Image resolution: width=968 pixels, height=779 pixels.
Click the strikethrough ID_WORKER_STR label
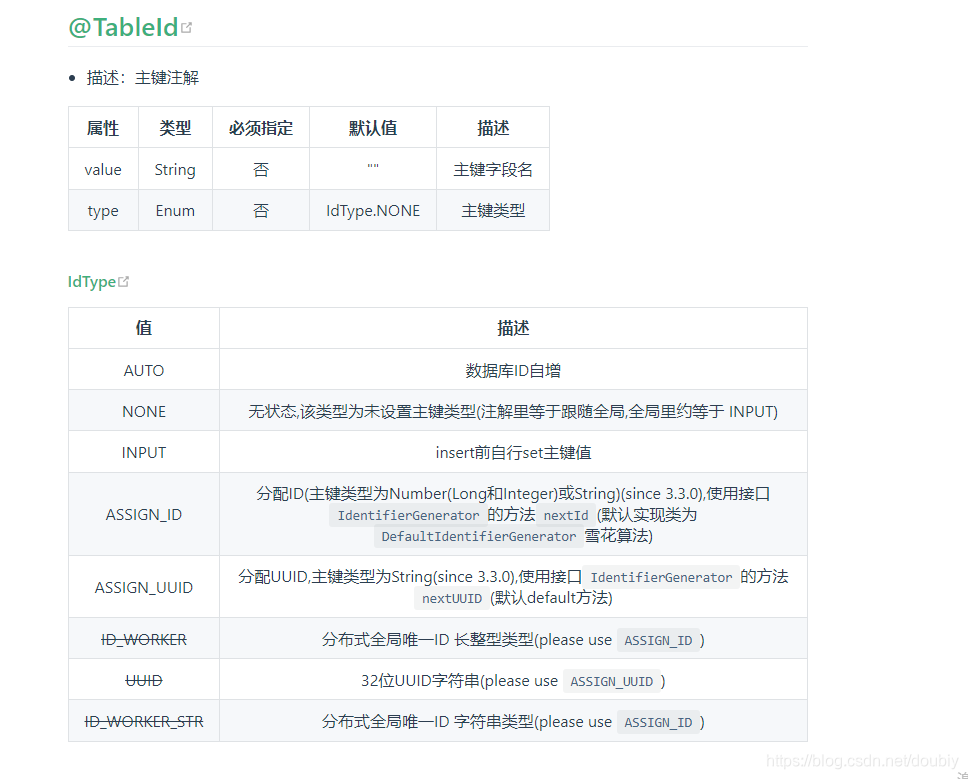click(x=143, y=721)
